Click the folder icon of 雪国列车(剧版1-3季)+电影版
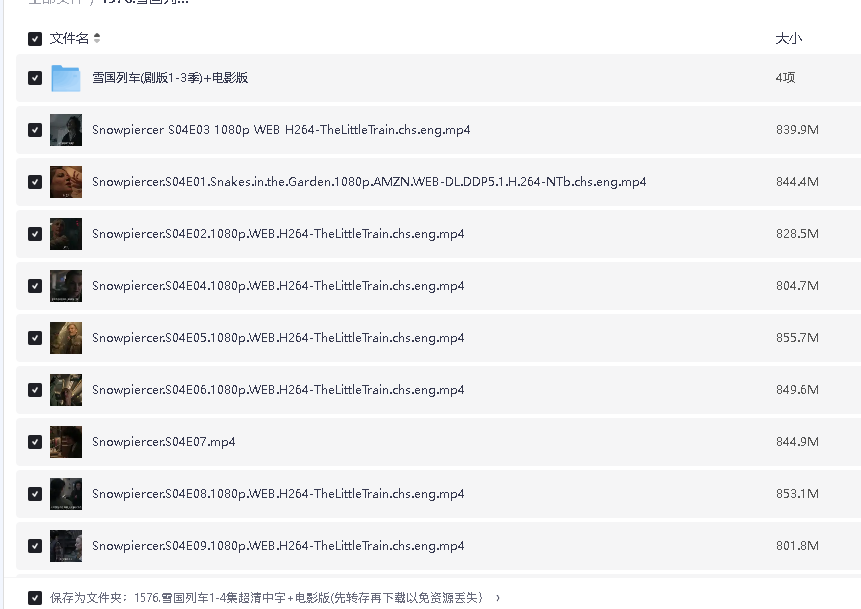This screenshot has width=861, height=609. tap(65, 77)
